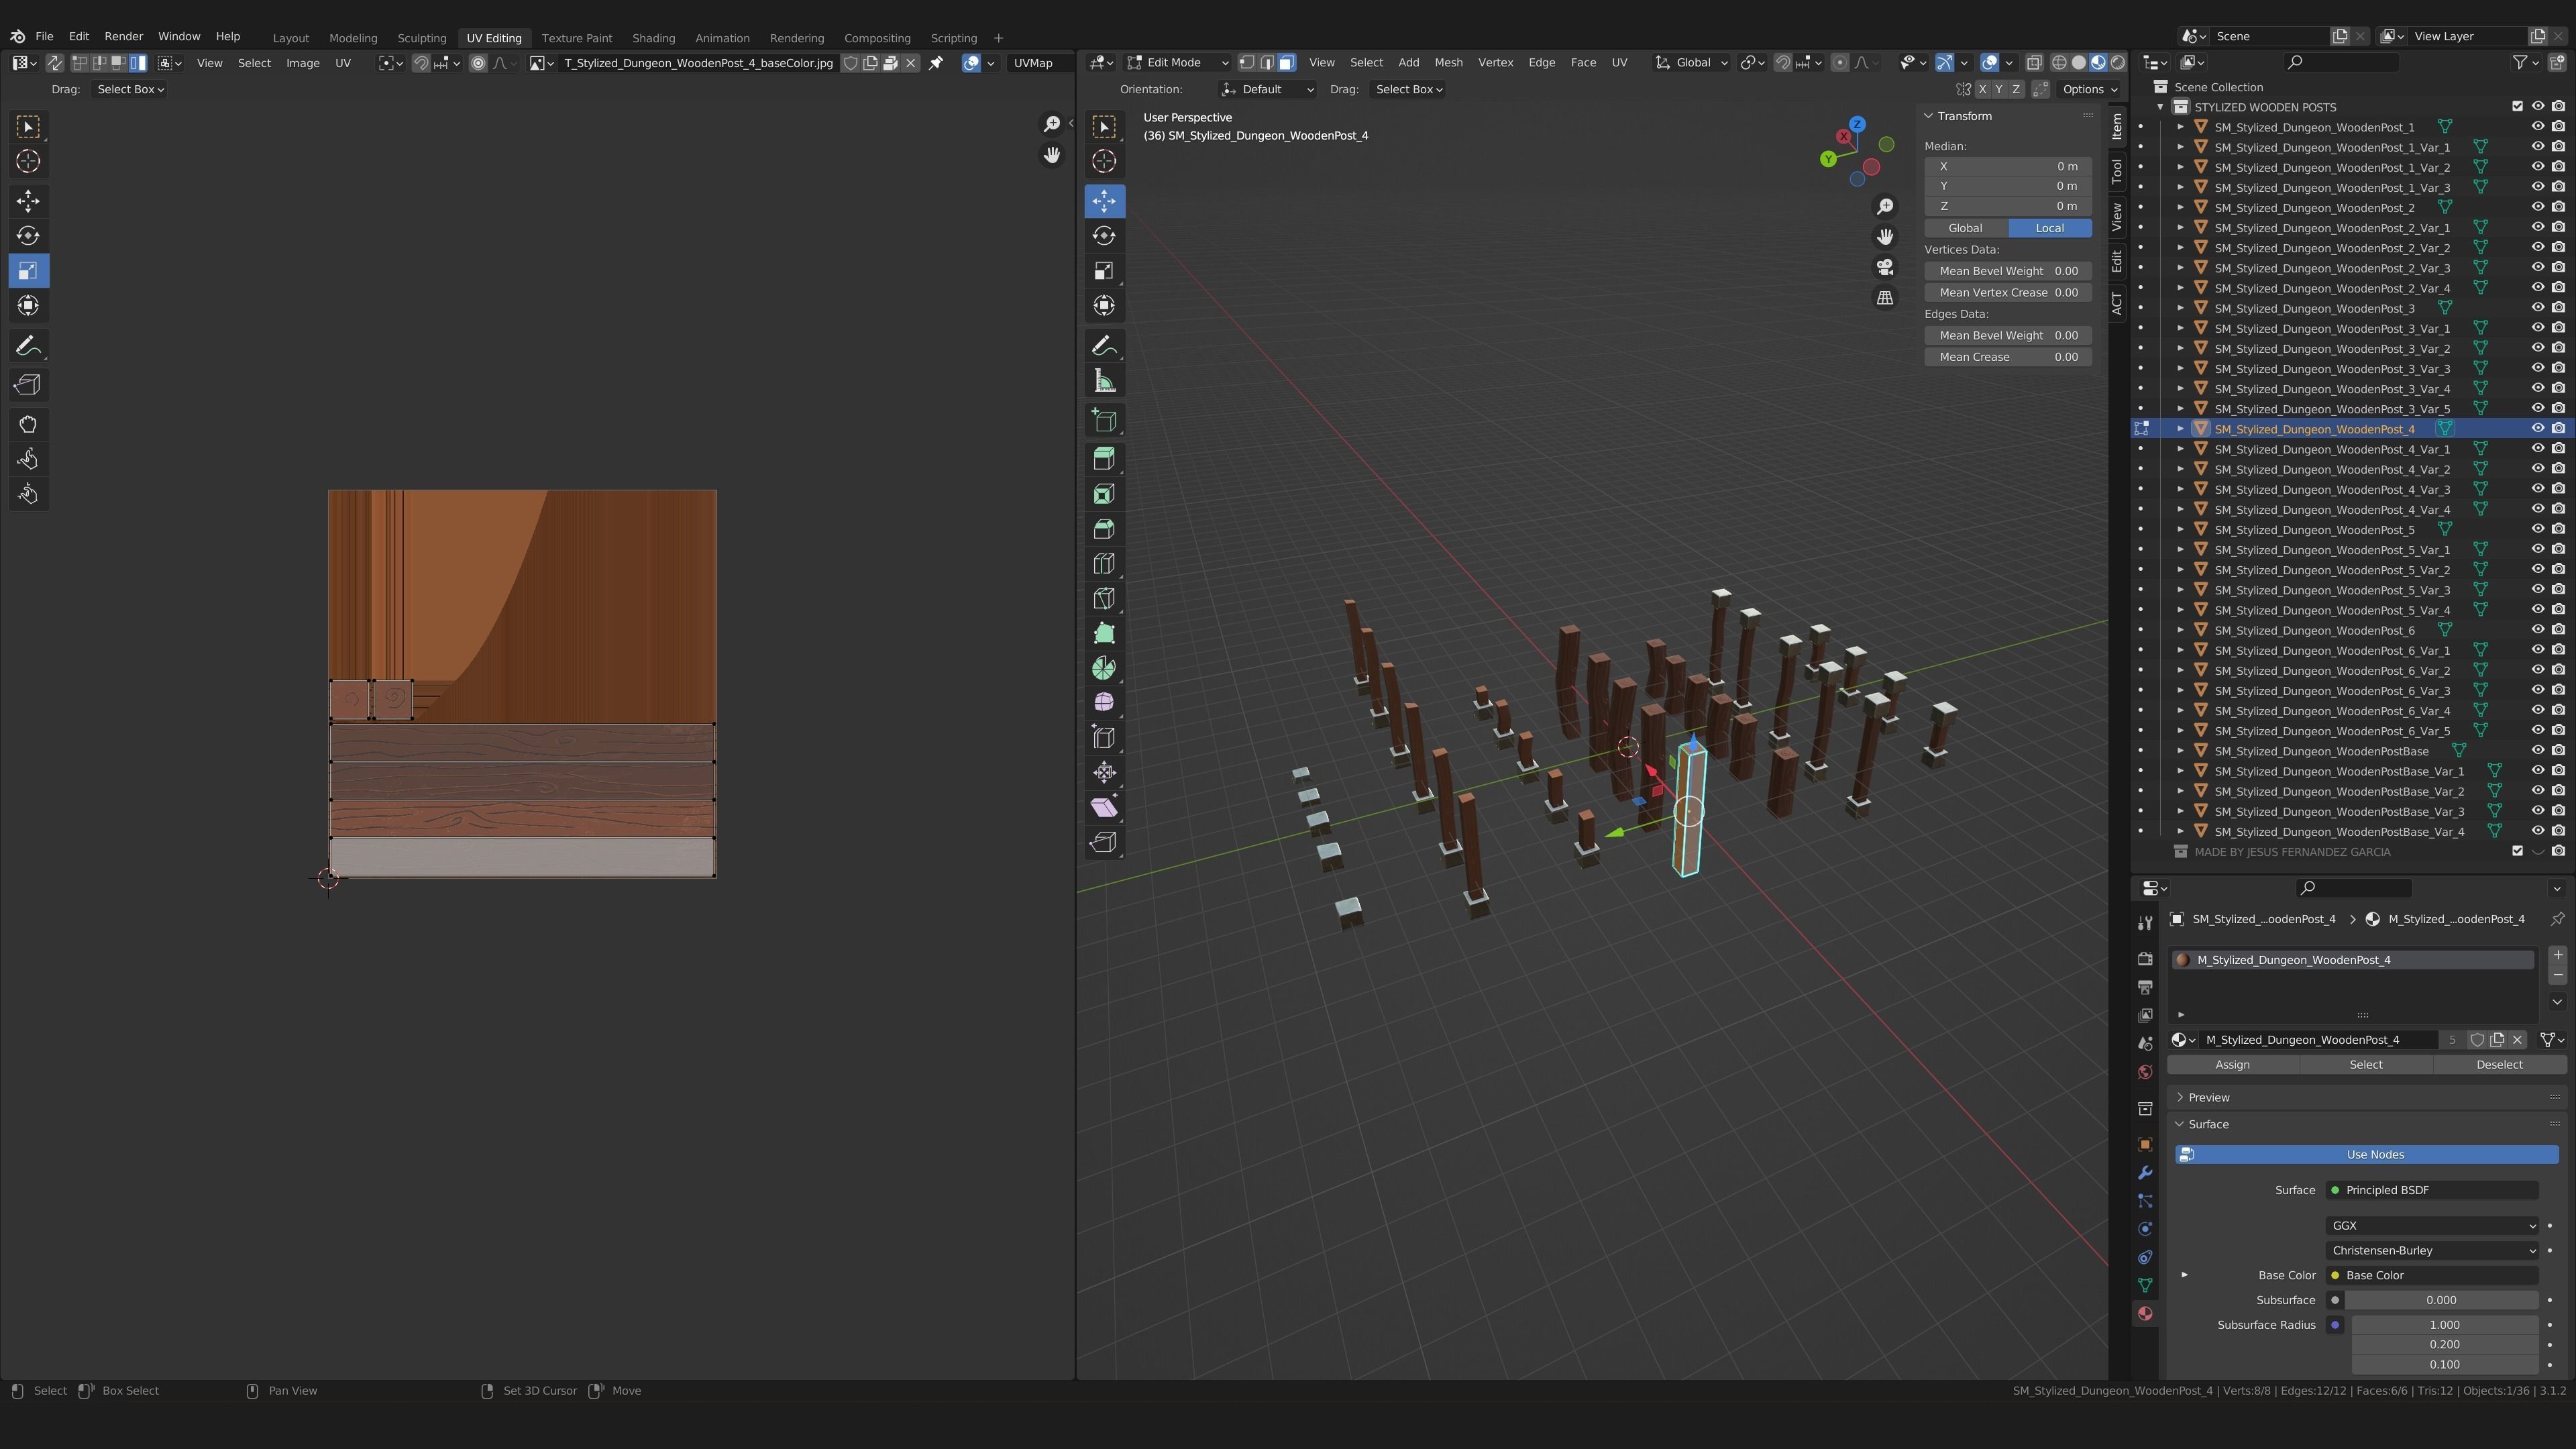
Task: Click the Median X value field
Action: (2008, 167)
